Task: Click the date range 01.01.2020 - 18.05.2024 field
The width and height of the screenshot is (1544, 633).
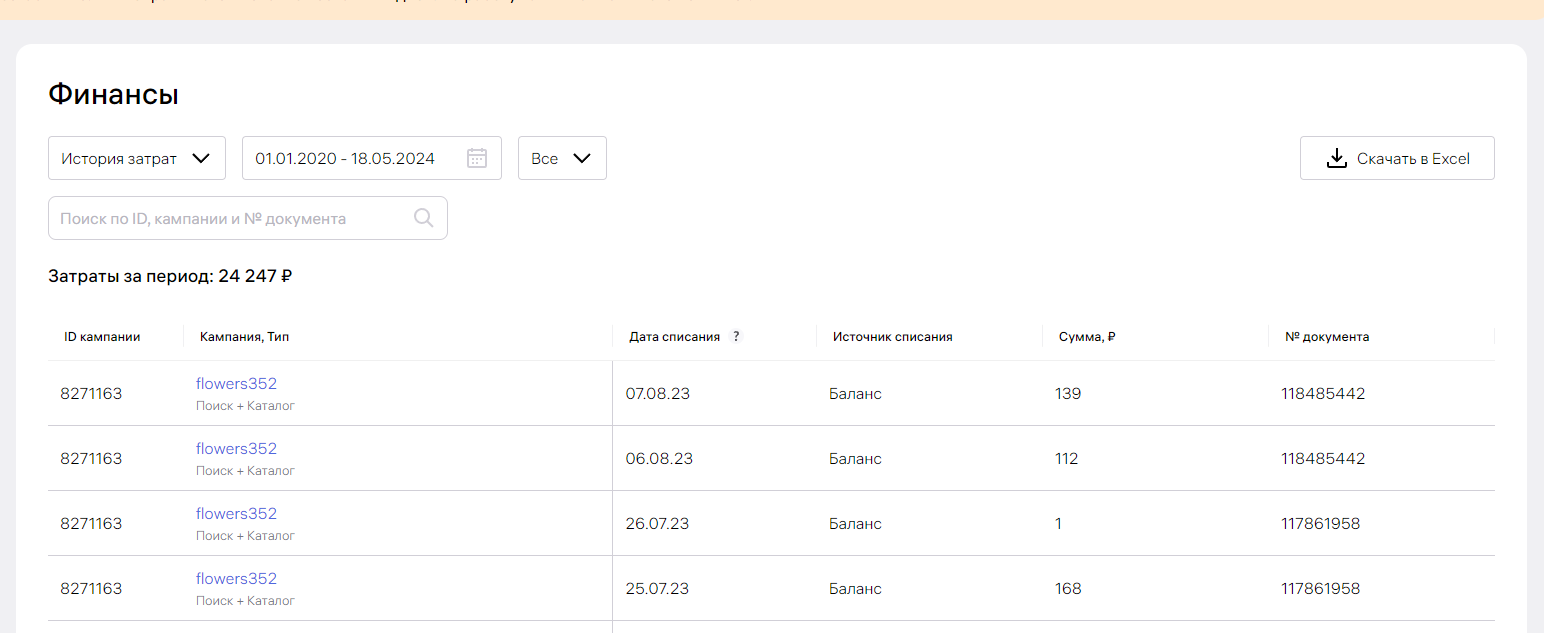Action: pos(345,158)
